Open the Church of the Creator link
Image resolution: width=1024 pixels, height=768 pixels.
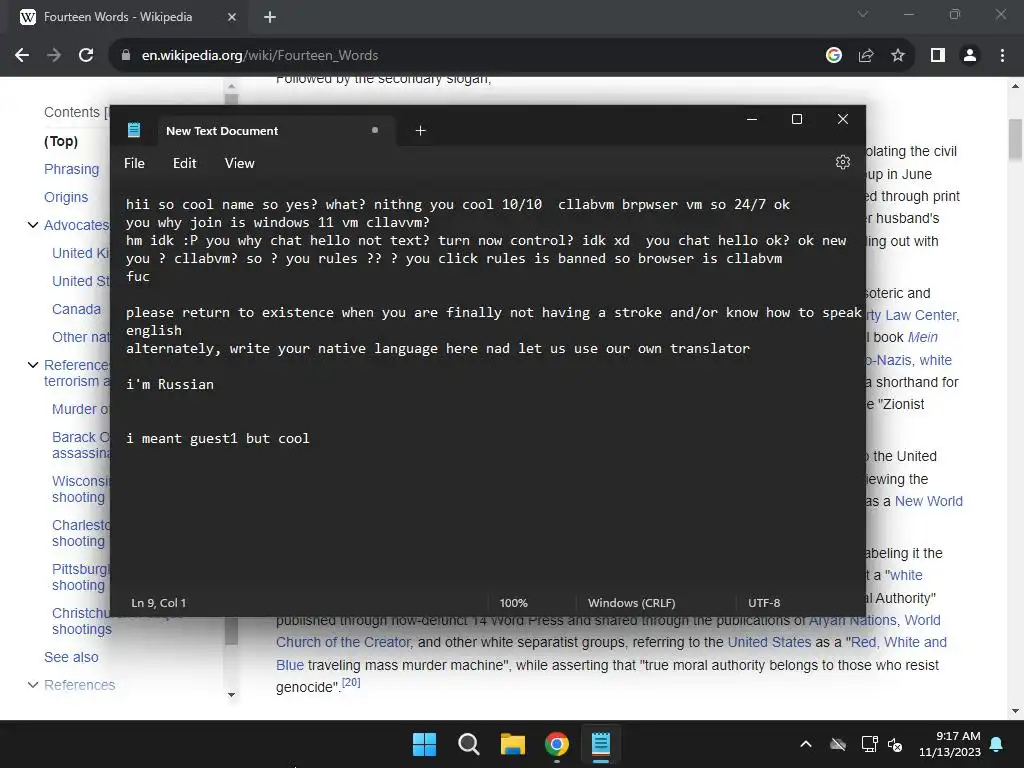click(344, 642)
